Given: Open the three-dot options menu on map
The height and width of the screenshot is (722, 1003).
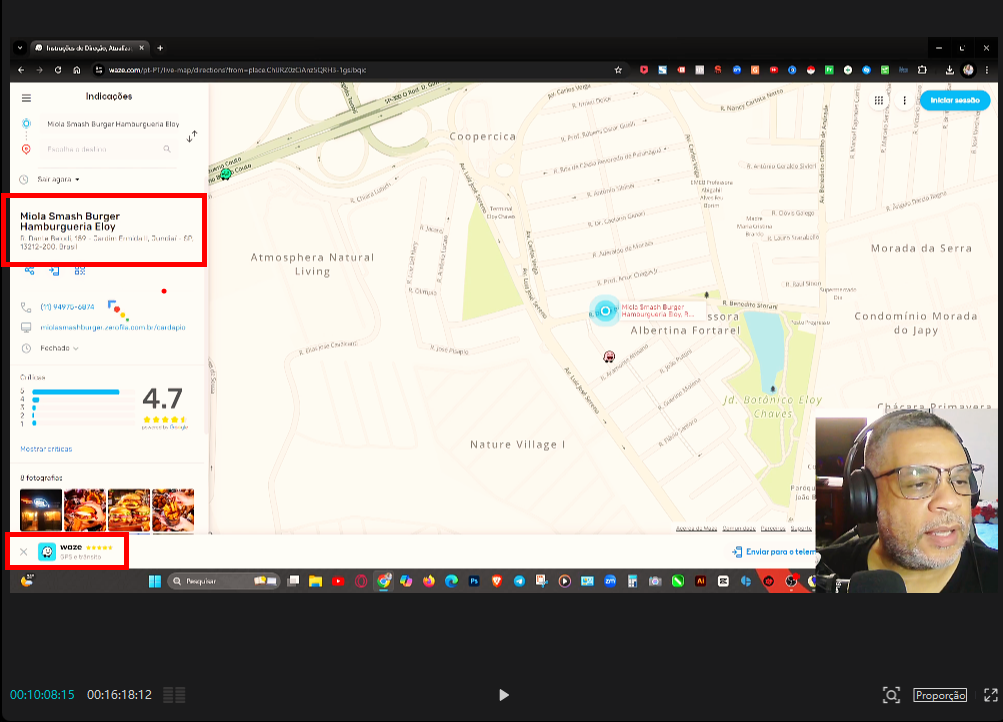Looking at the screenshot, I should (904, 100).
